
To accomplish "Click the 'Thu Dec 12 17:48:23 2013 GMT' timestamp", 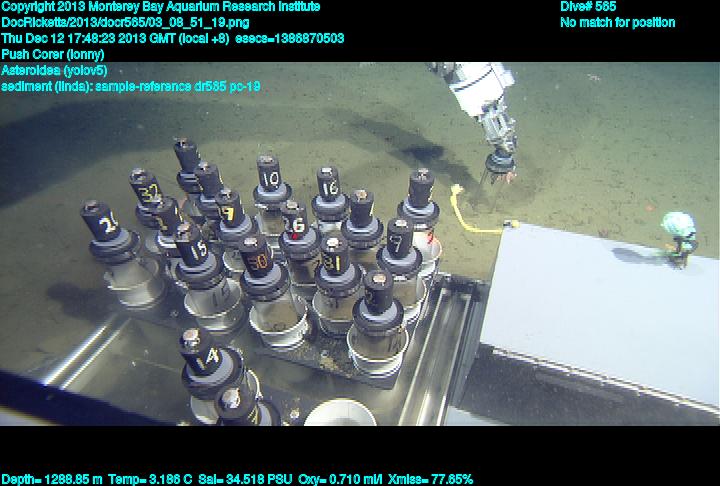I will pyautogui.click(x=89, y=38).
